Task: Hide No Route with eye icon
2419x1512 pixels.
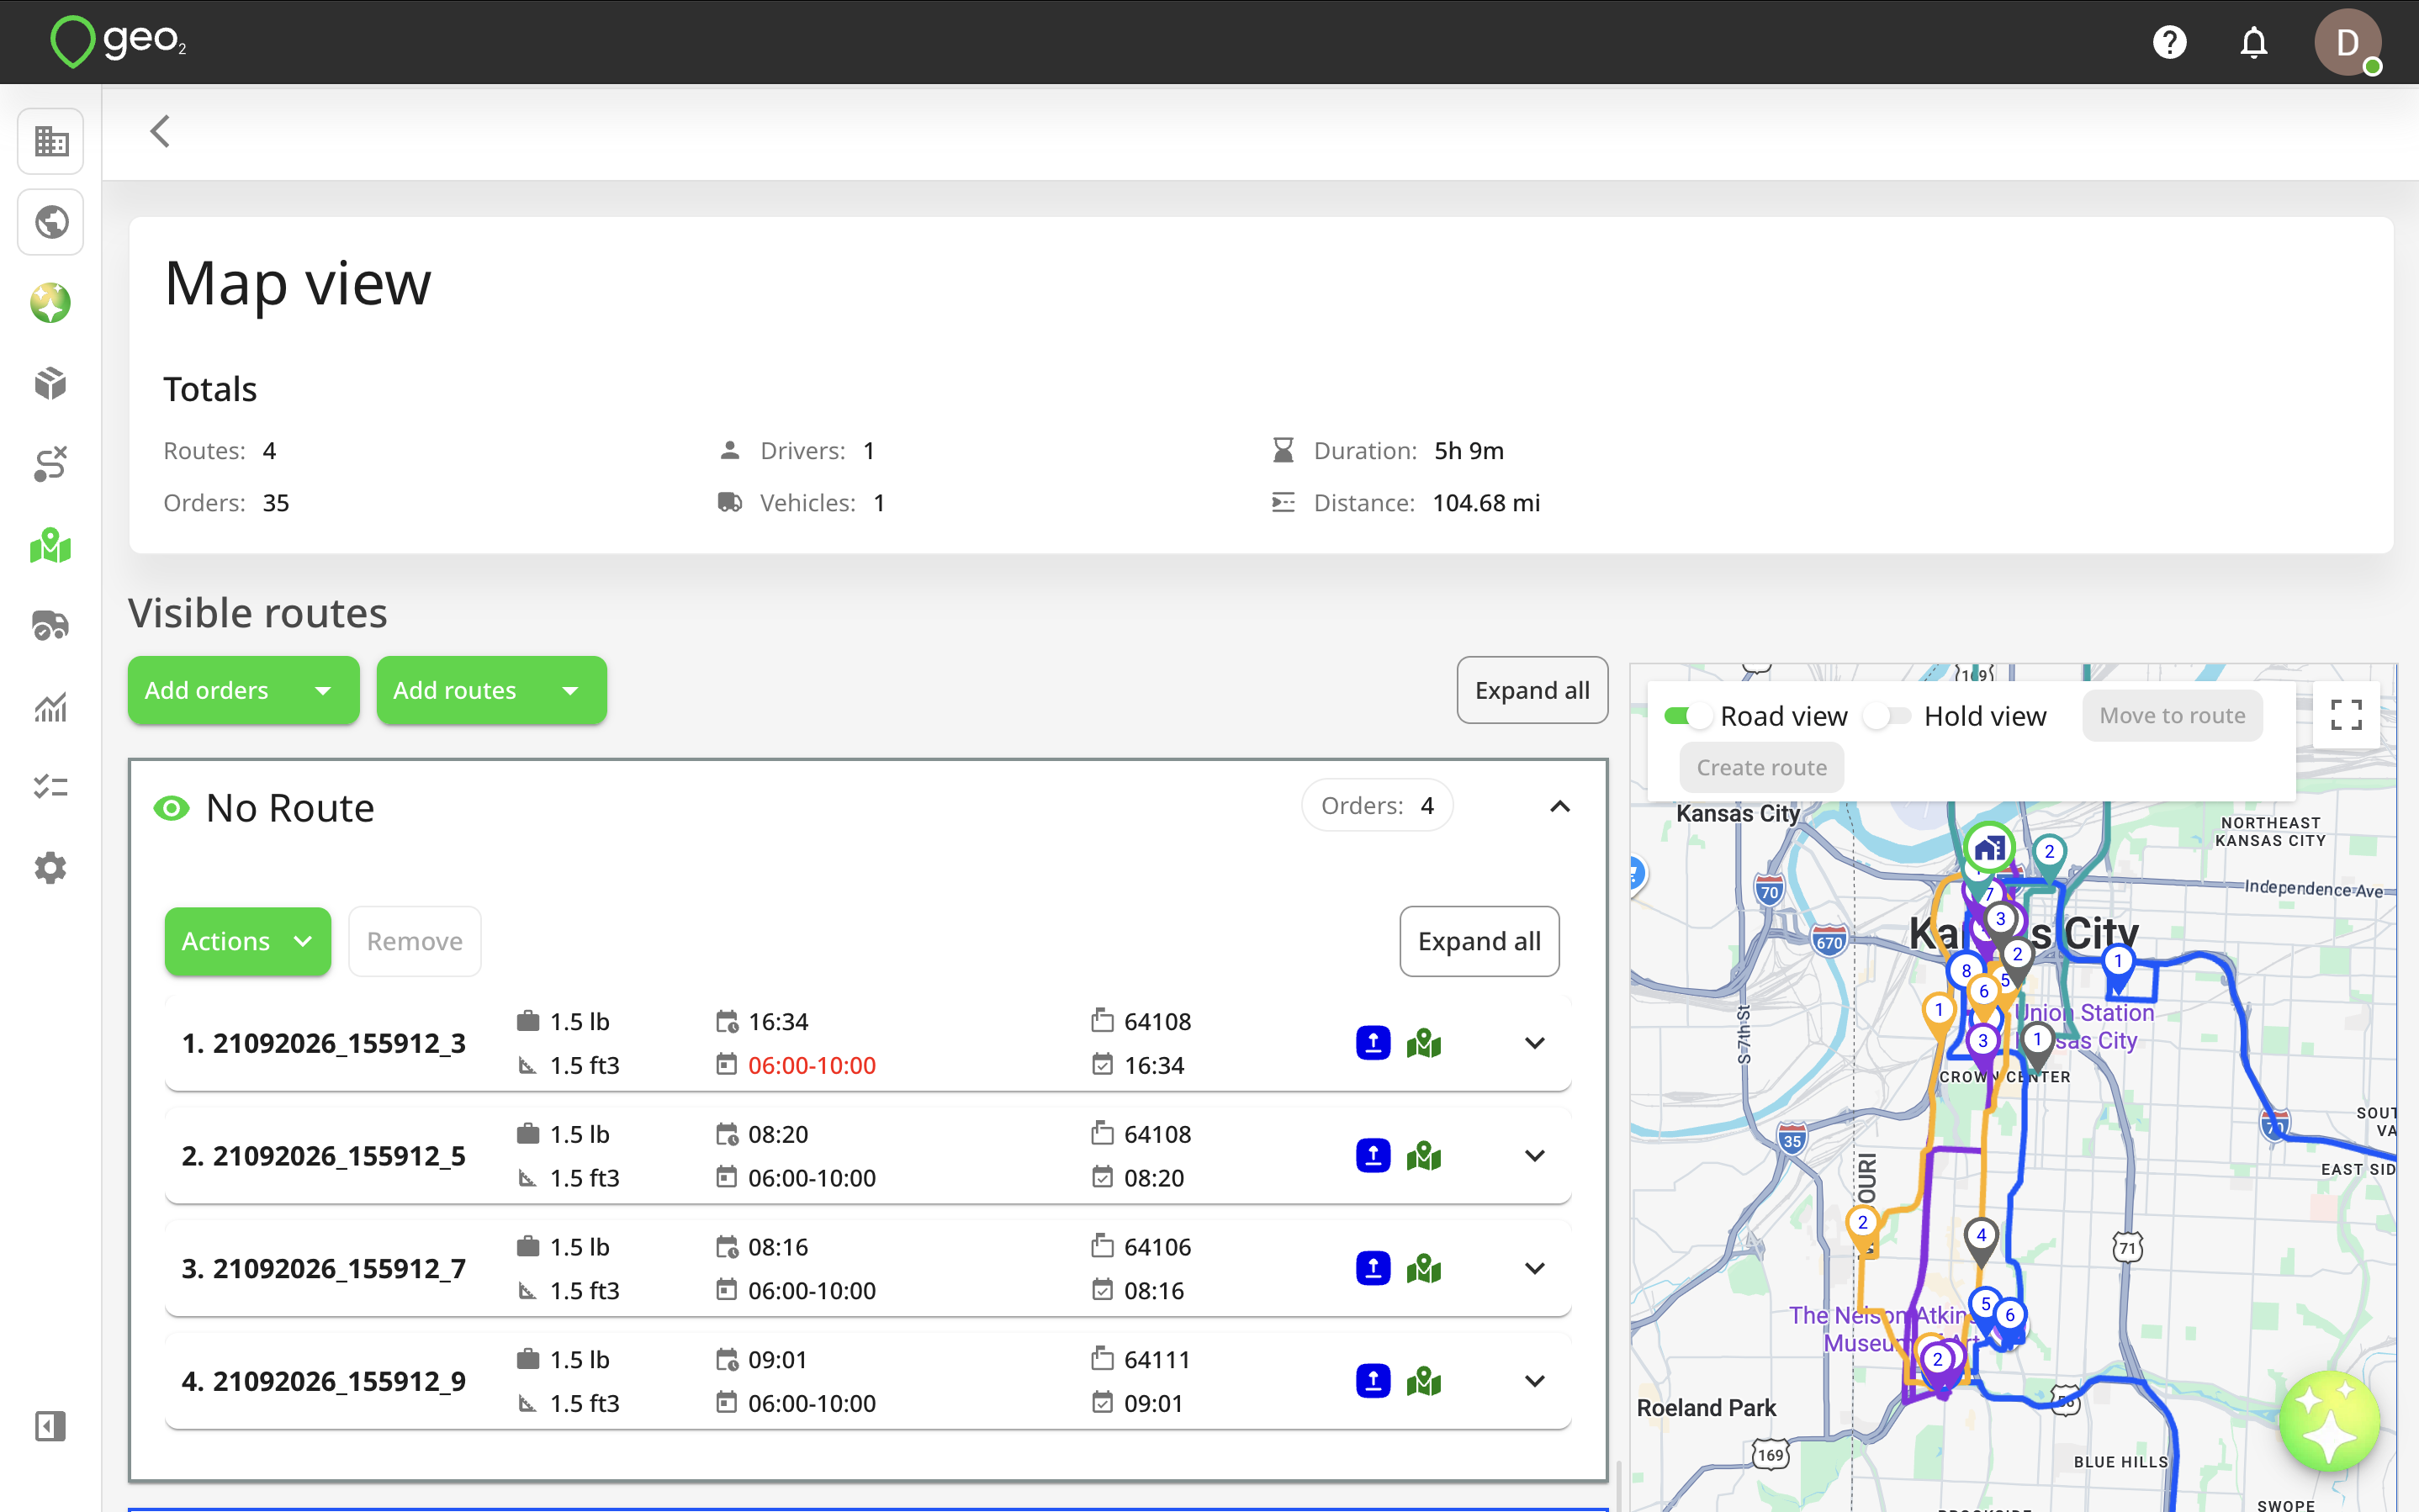Action: pos(172,808)
